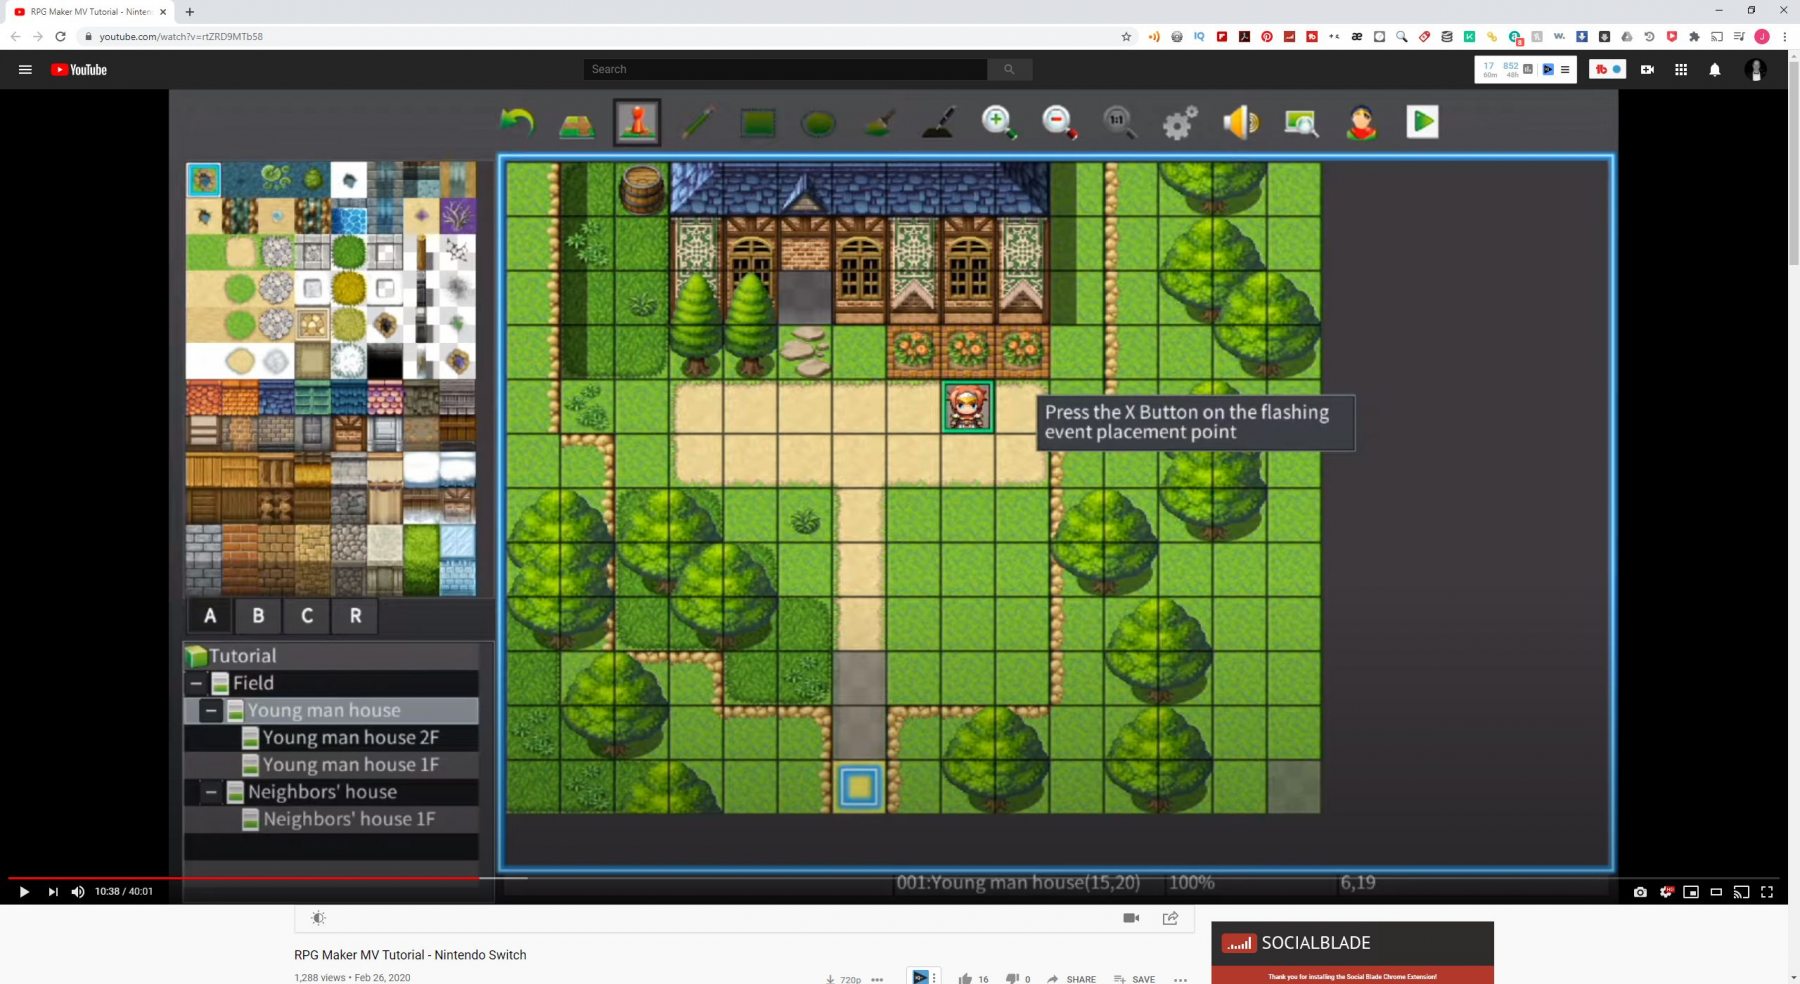Open the event search icon
This screenshot has height=984, width=1800.
tap(1301, 123)
